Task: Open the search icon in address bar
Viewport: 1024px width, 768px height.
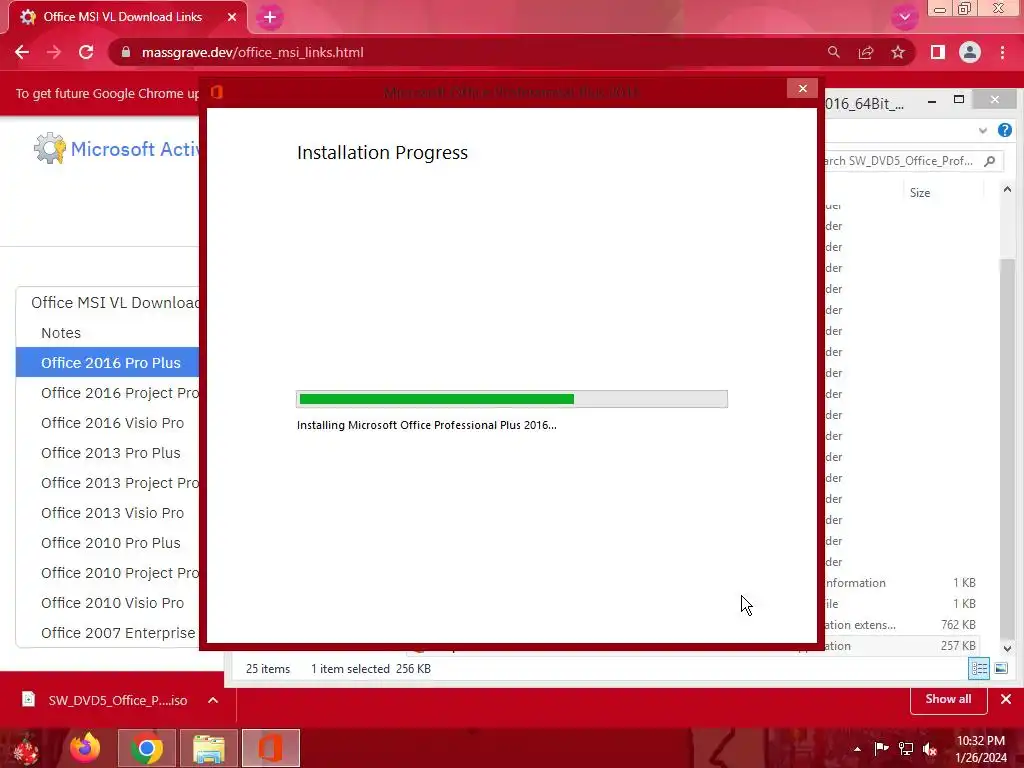Action: (x=834, y=52)
